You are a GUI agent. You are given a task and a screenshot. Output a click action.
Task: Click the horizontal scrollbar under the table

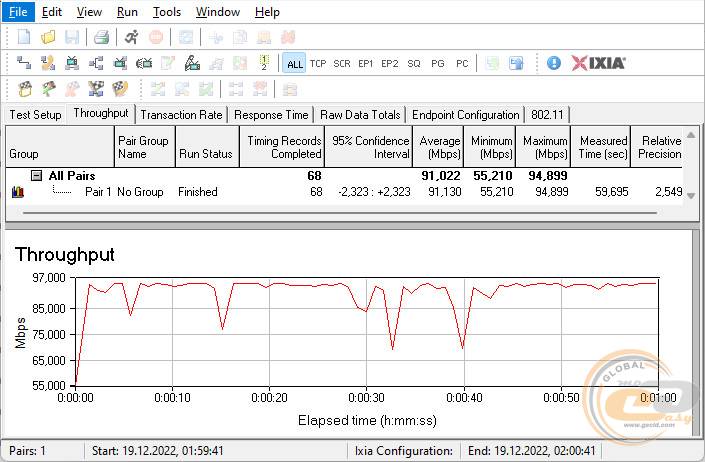pos(340,213)
